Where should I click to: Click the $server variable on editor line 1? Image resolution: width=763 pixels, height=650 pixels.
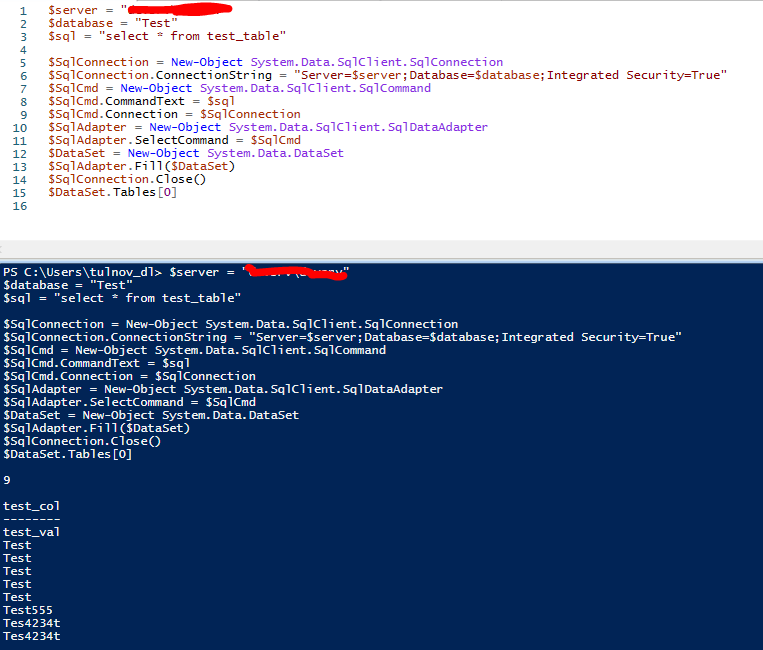point(73,10)
